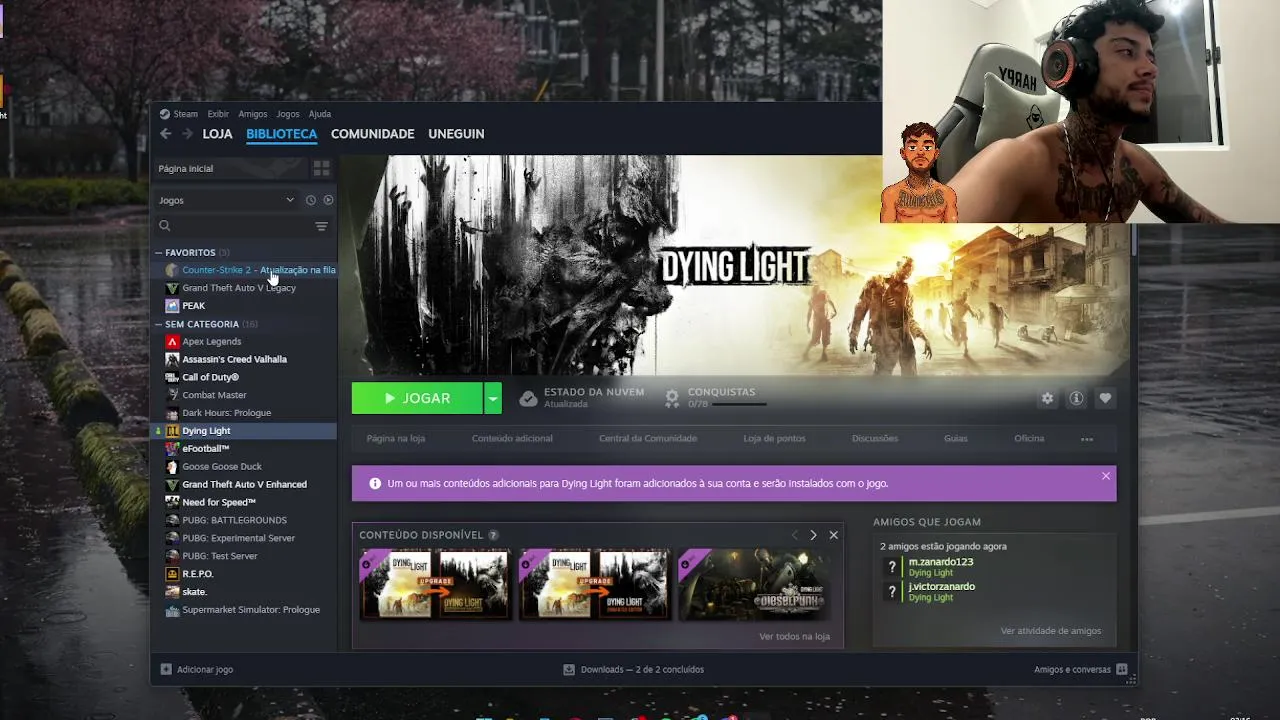Click the back navigation arrow
The width and height of the screenshot is (1280, 720).
[166, 134]
